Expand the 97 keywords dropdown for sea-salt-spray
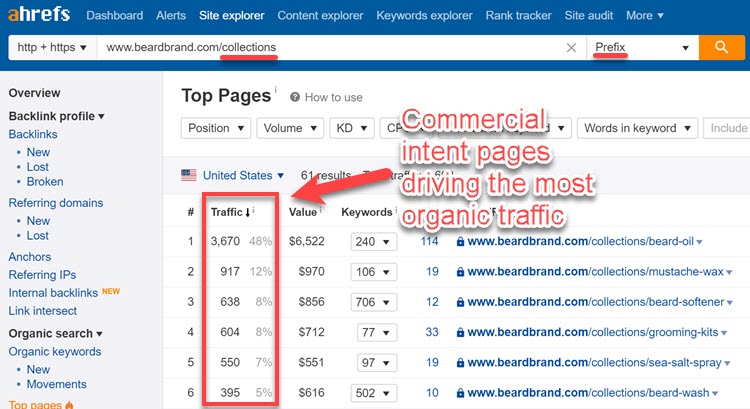 coord(377,363)
